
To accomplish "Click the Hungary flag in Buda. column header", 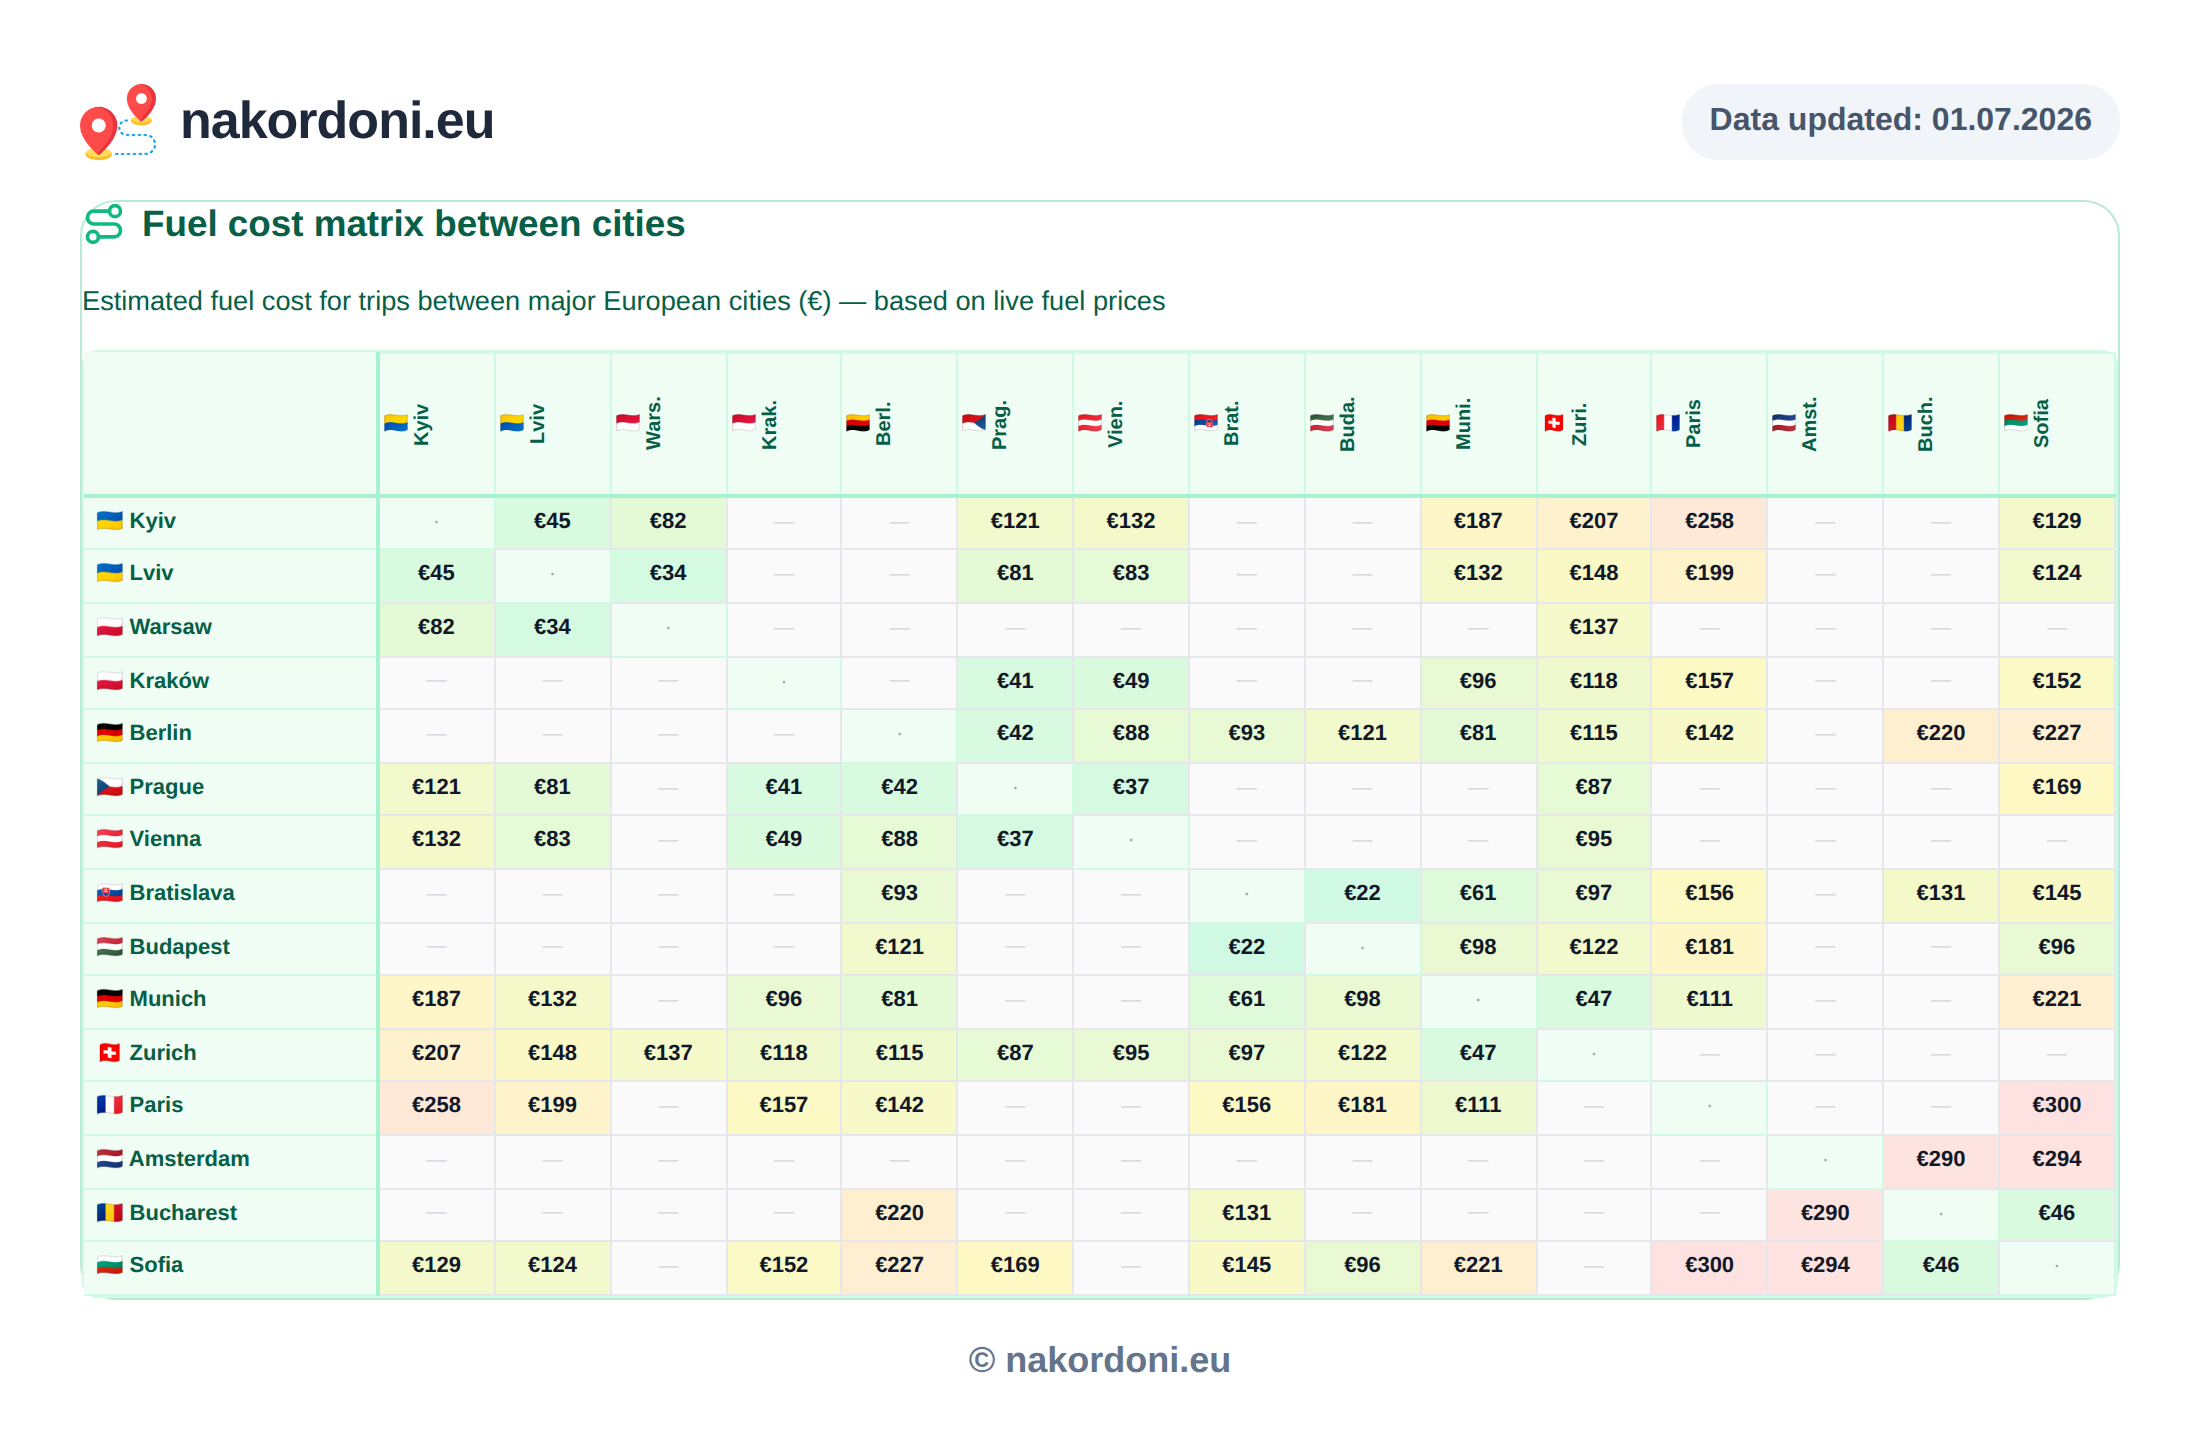I will click(1321, 423).
